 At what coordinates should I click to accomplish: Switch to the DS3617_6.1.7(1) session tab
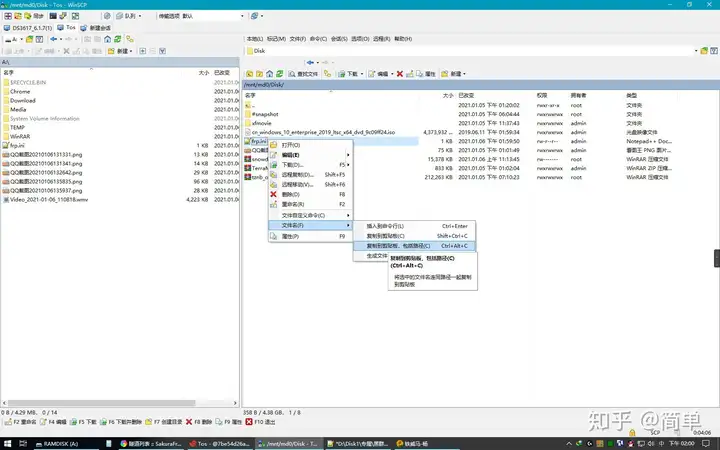28,28
